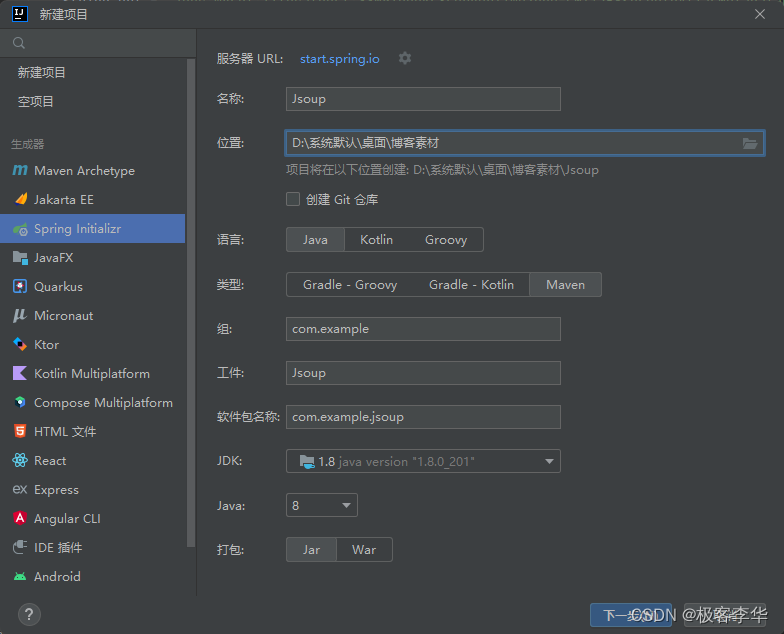Select the Jakarta EE generator
The width and height of the screenshot is (784, 634).
click(x=92, y=200)
